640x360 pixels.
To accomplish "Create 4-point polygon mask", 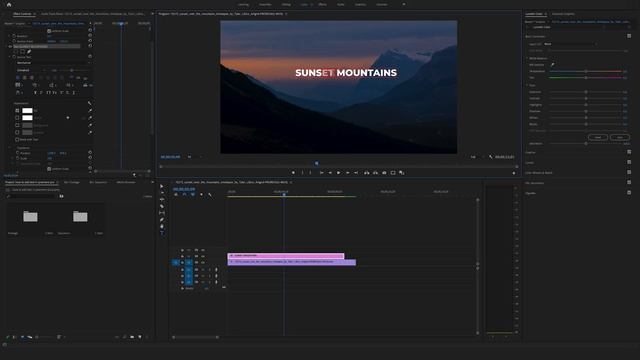I will tap(22, 52).
